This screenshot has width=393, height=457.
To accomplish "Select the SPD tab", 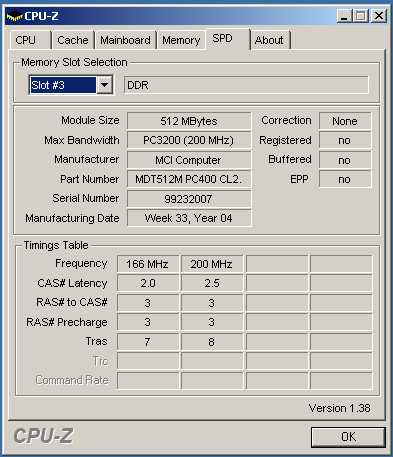I will click(227, 39).
